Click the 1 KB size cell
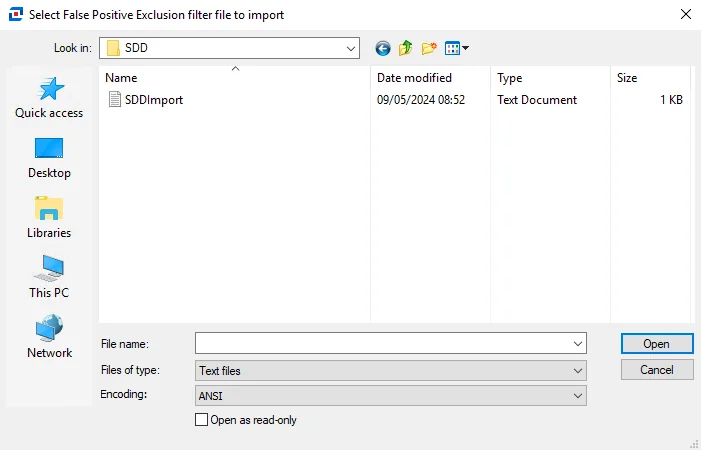 coord(671,100)
